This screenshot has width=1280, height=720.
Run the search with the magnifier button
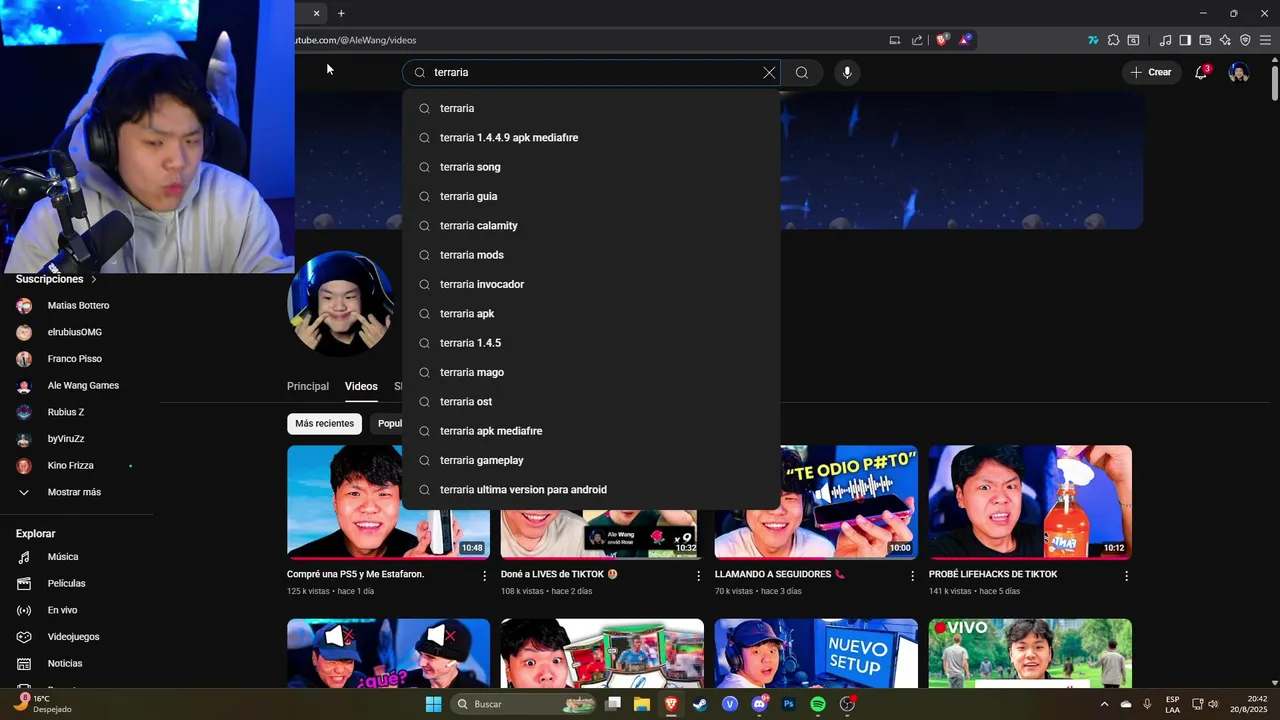pos(802,72)
